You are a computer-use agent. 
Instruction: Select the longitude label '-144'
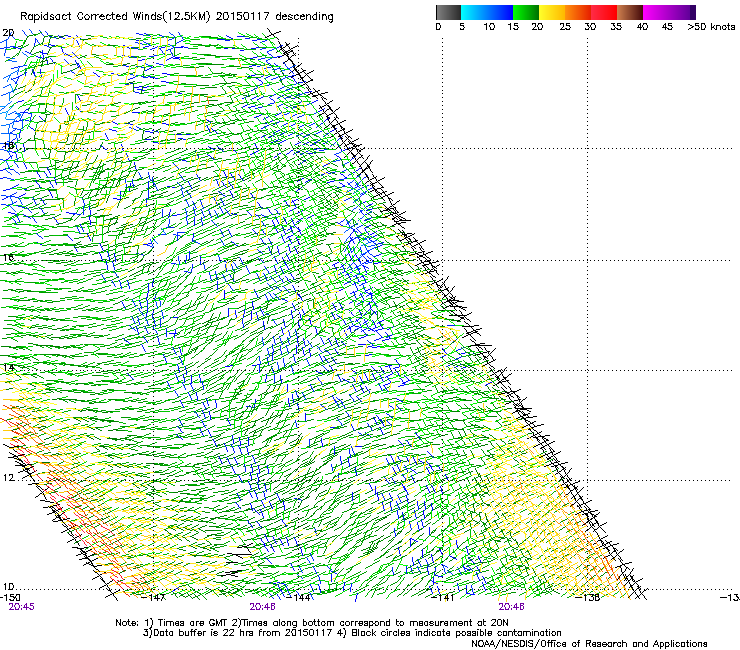[299, 598]
